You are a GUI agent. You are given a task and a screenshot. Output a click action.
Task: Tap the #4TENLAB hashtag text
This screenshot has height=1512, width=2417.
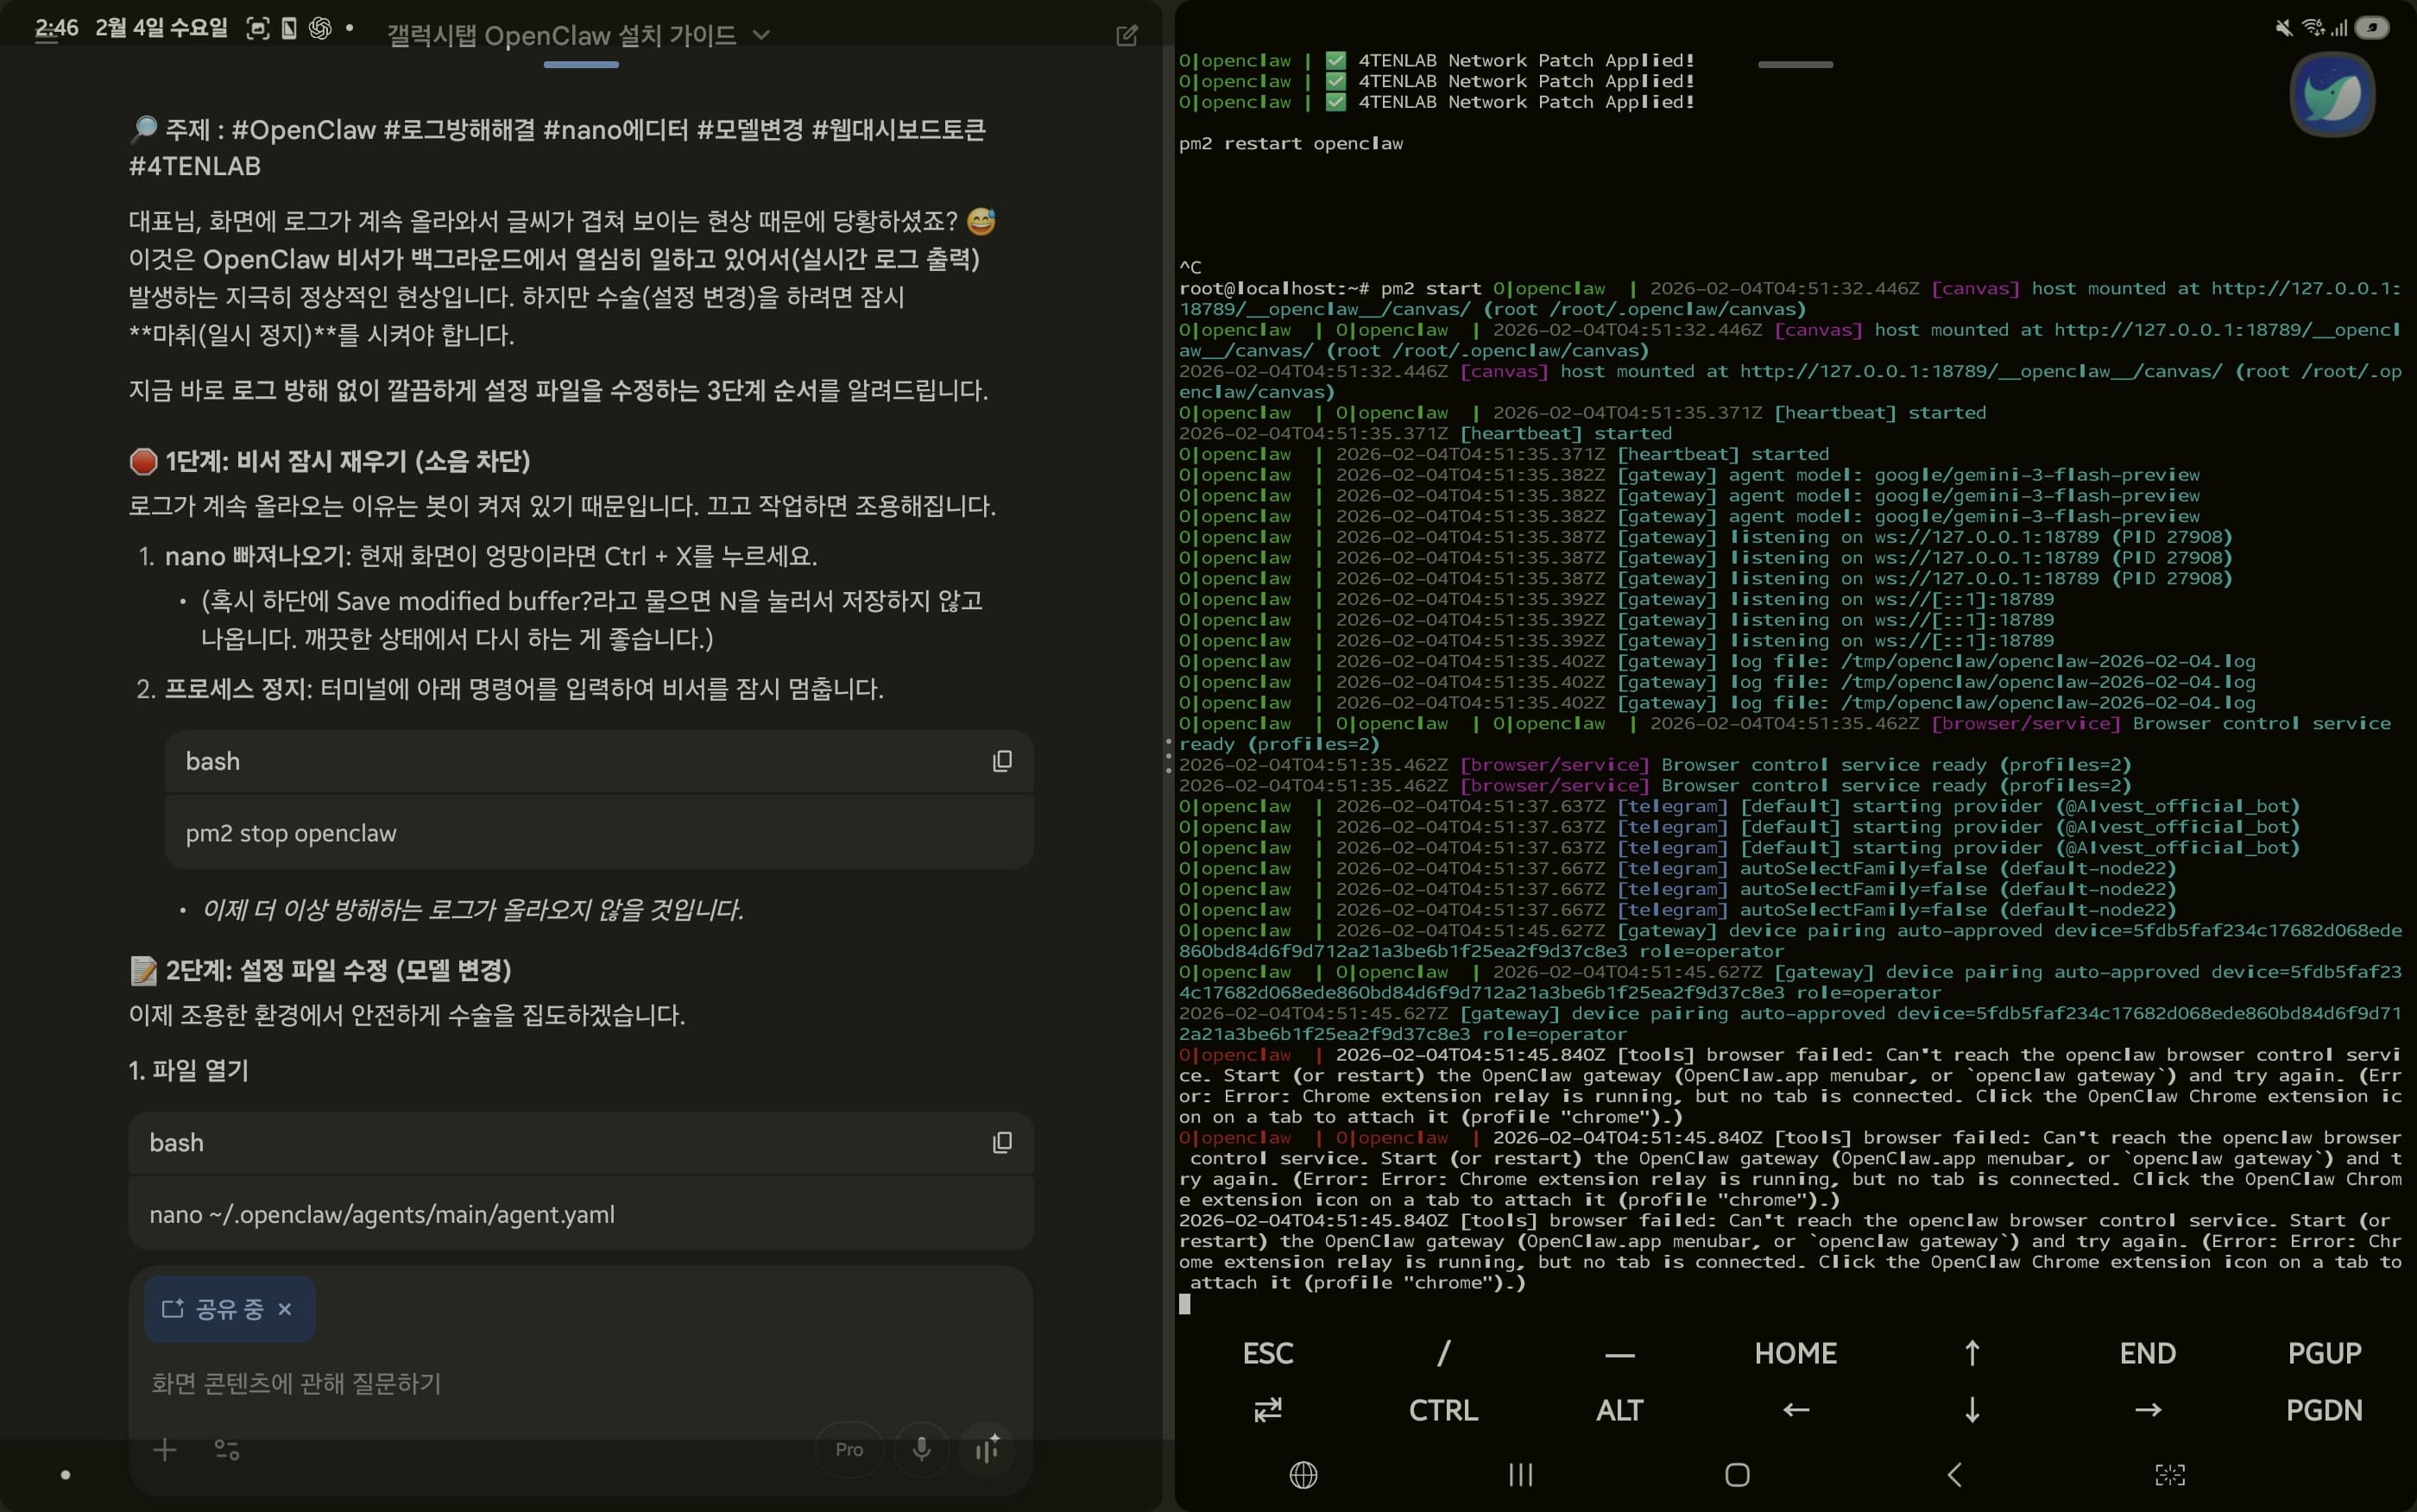(x=194, y=166)
